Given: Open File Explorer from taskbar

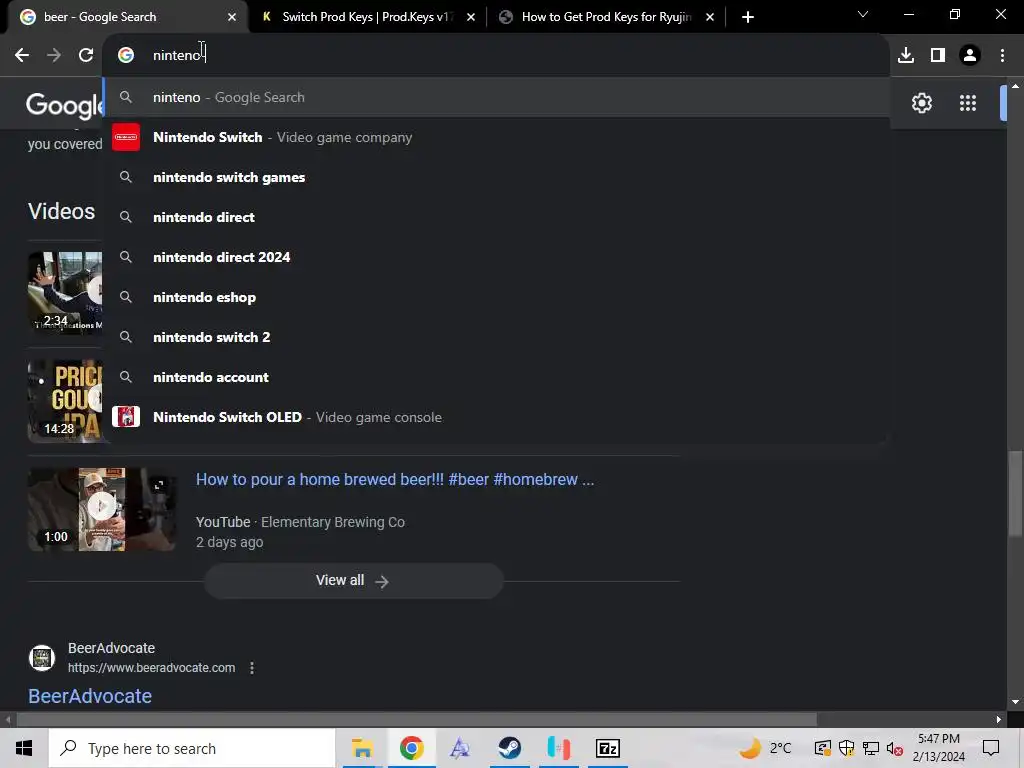Looking at the screenshot, I should (x=362, y=748).
